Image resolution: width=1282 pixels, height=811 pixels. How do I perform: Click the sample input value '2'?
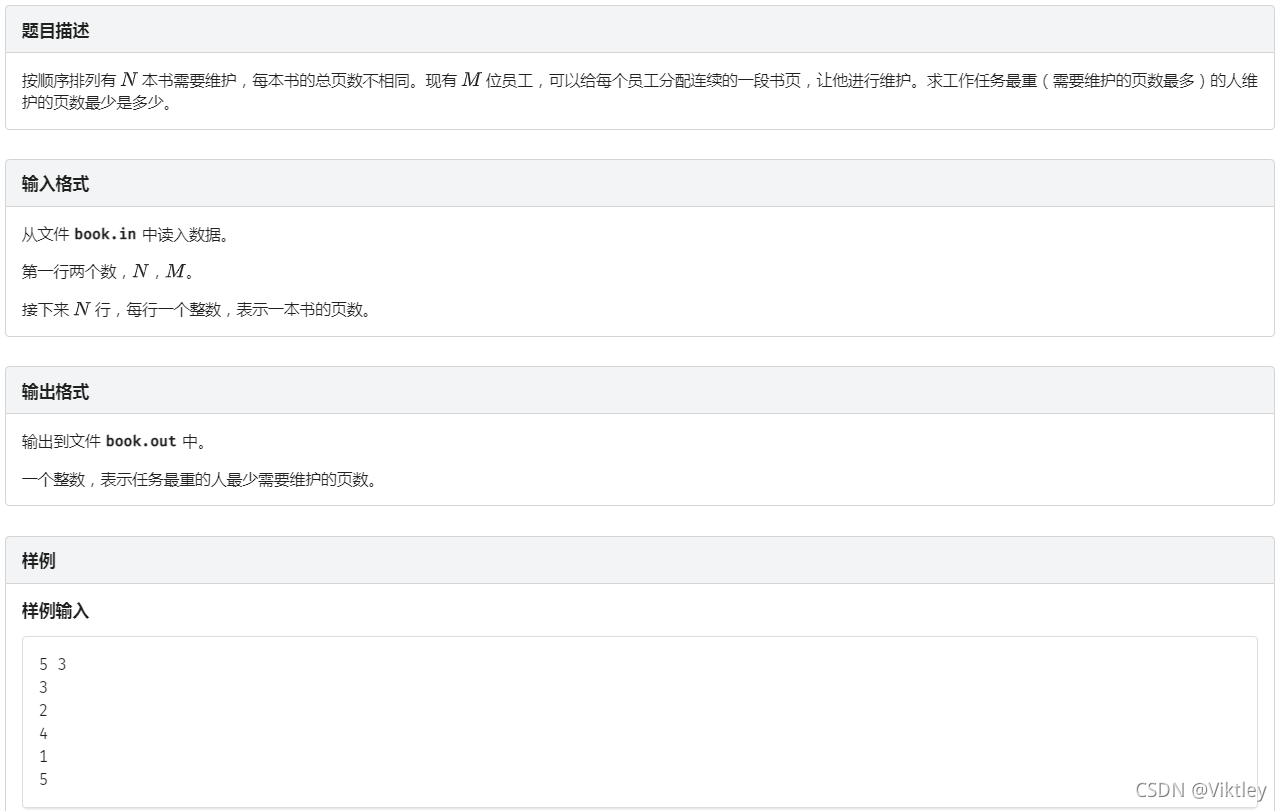click(43, 711)
